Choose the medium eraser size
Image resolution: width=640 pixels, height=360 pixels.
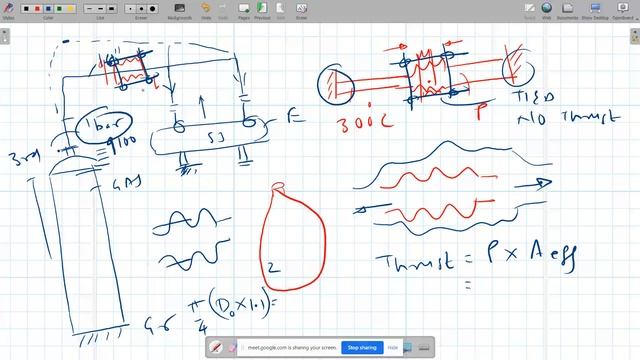[x=141, y=9]
